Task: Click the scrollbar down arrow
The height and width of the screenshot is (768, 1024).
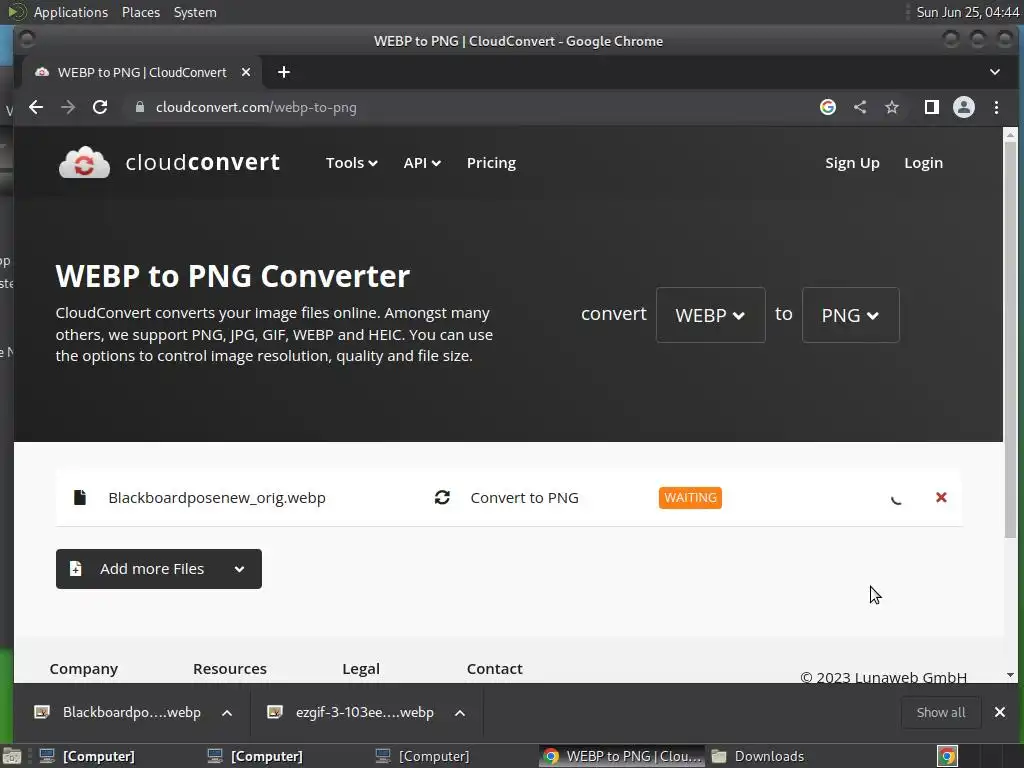Action: pos(1010,675)
